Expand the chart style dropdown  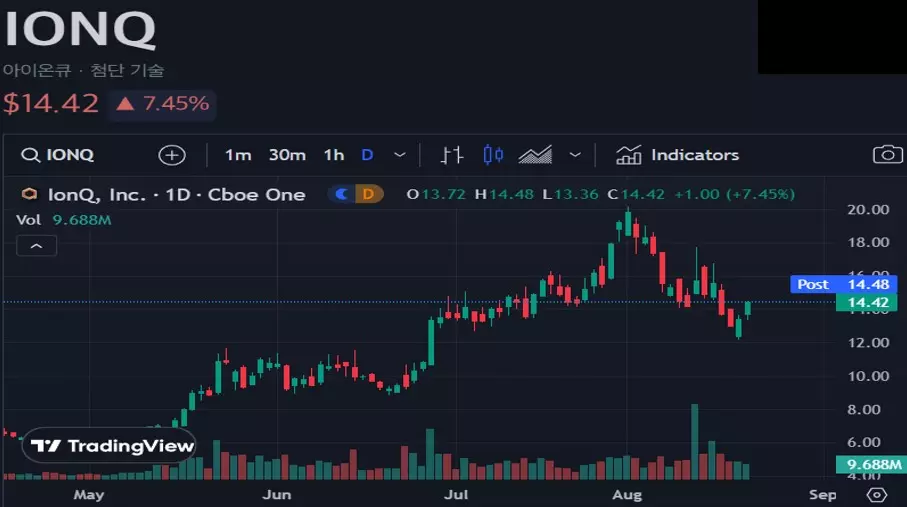click(x=575, y=155)
